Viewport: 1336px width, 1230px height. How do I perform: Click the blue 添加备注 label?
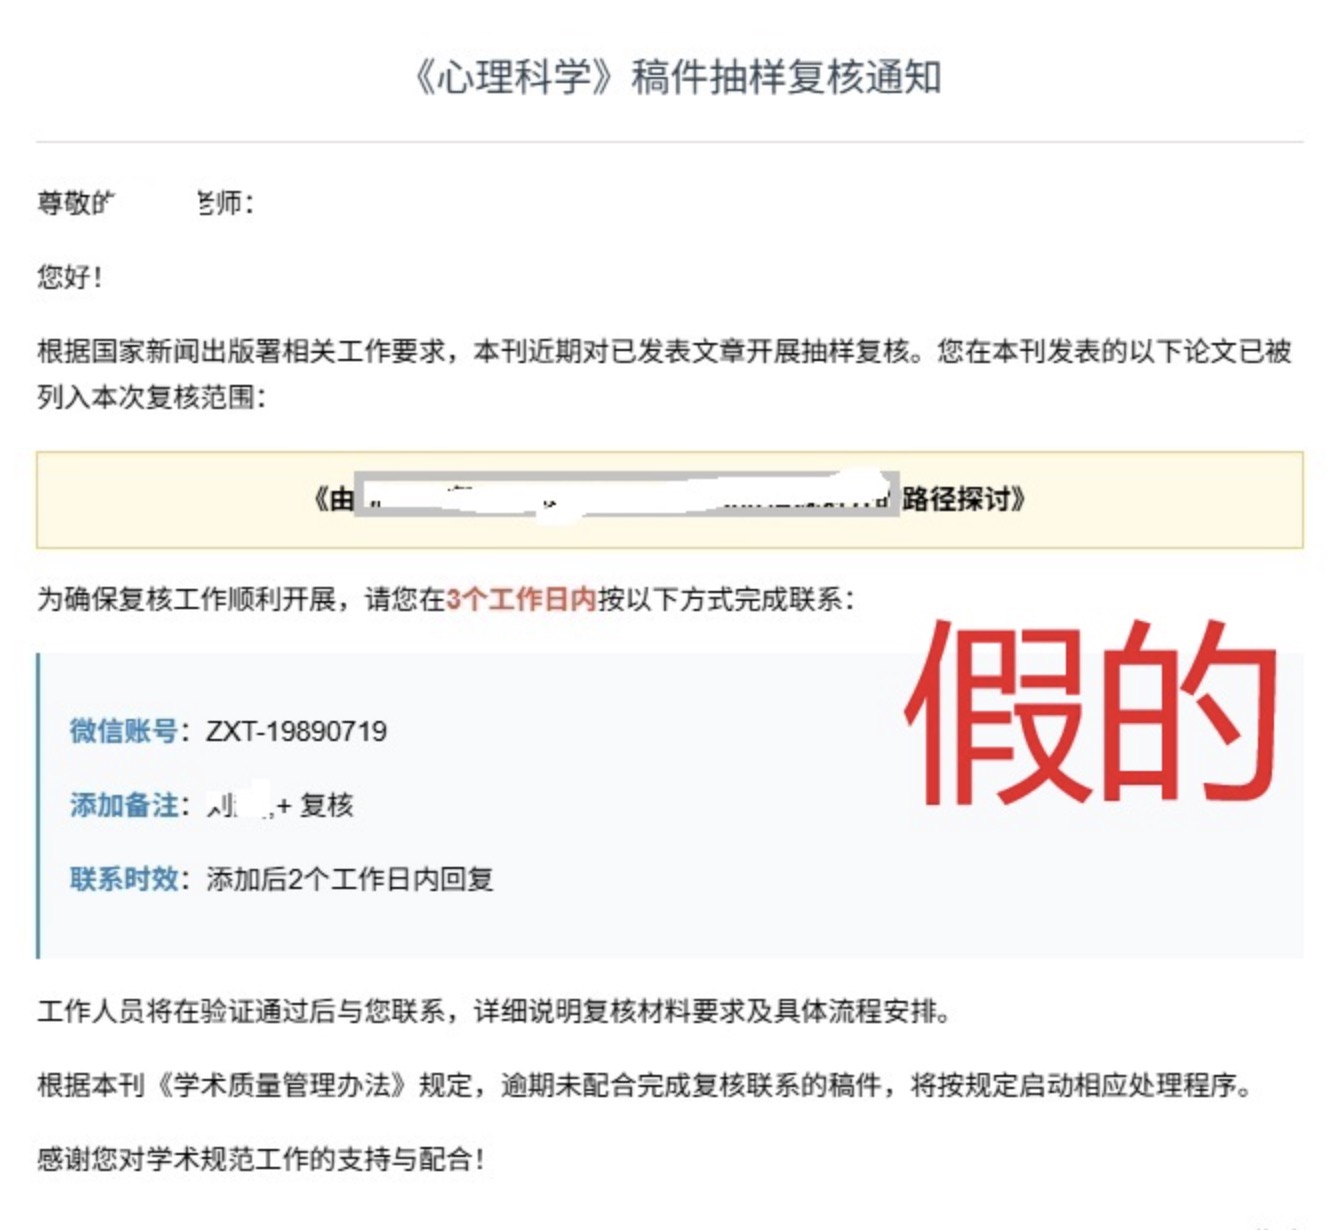click(x=123, y=805)
